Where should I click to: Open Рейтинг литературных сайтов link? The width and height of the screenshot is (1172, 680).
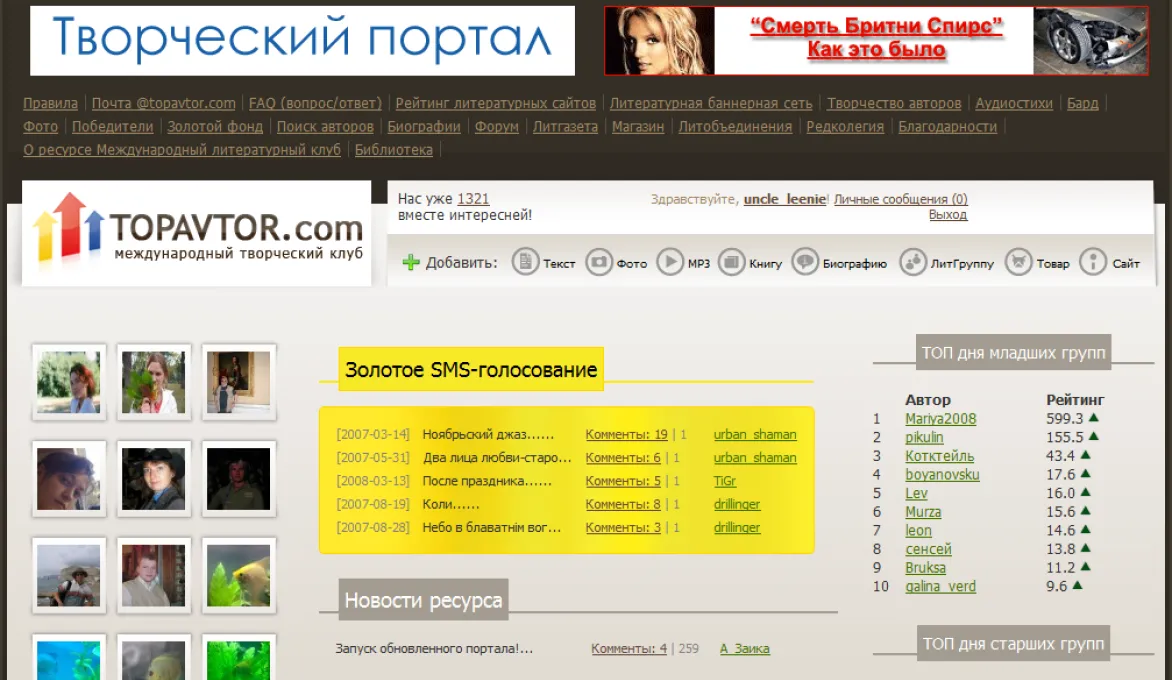point(496,103)
